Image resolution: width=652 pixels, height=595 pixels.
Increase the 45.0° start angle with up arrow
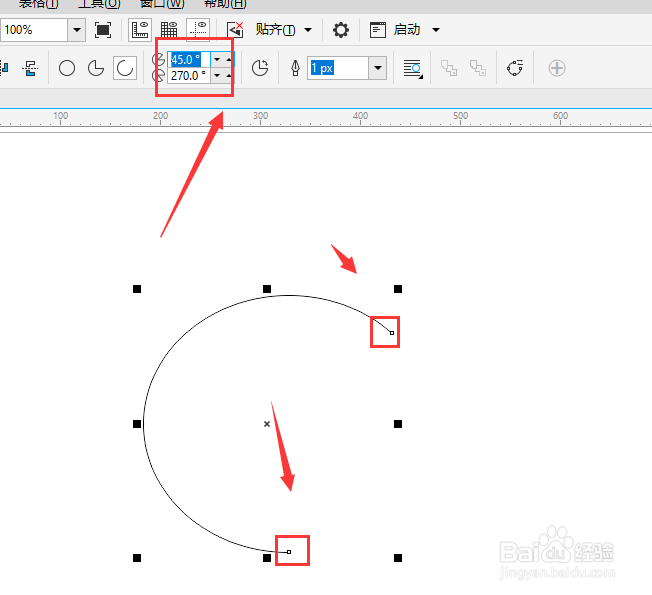229,59
